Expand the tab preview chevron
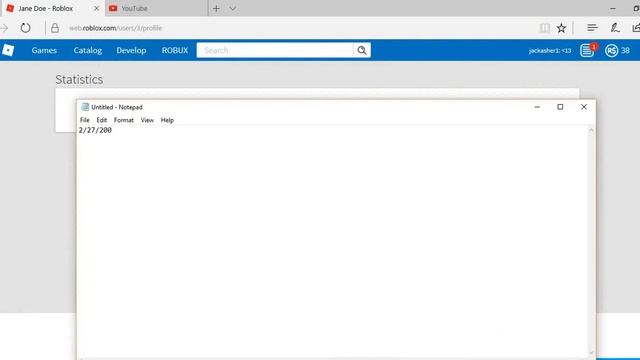This screenshot has height=360, width=640. tap(232, 8)
